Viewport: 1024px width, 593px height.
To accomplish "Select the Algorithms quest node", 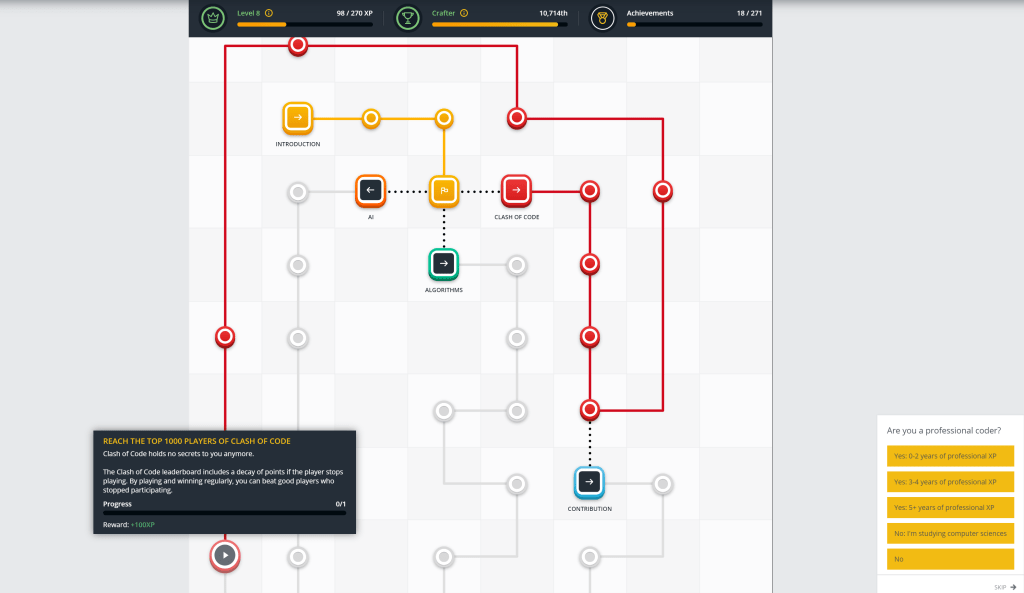I will [443, 264].
